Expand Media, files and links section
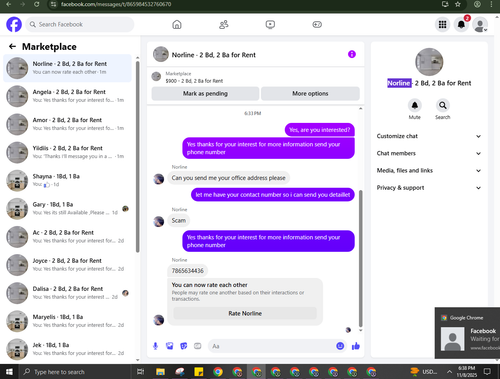 click(429, 170)
